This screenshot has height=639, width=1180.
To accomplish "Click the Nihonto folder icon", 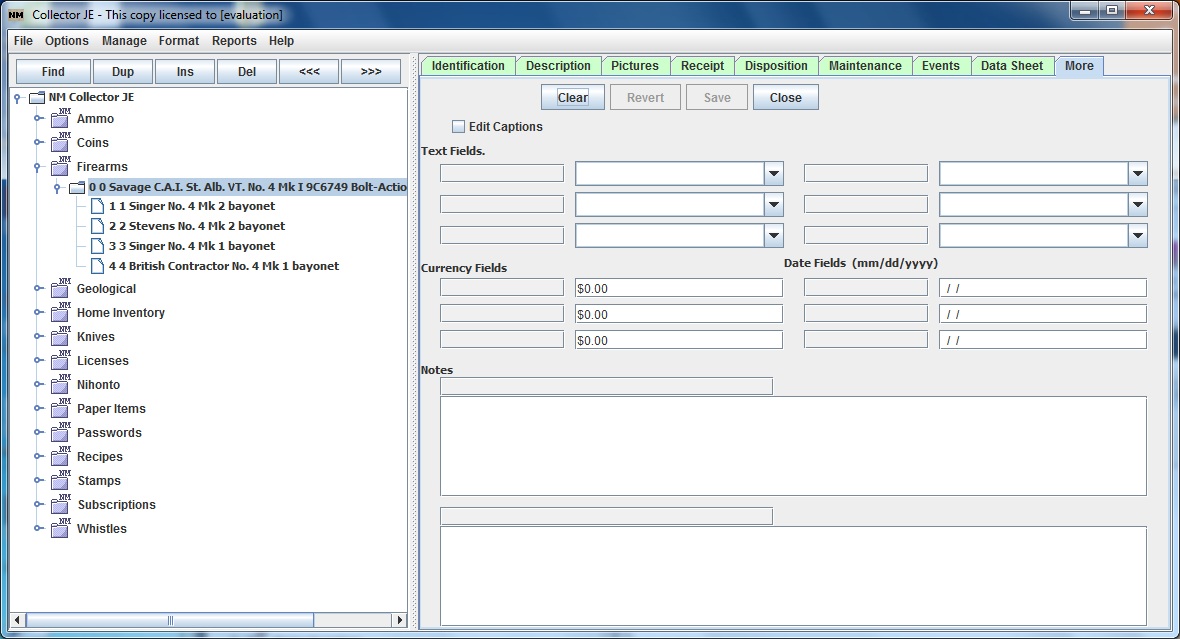I will 60,385.
